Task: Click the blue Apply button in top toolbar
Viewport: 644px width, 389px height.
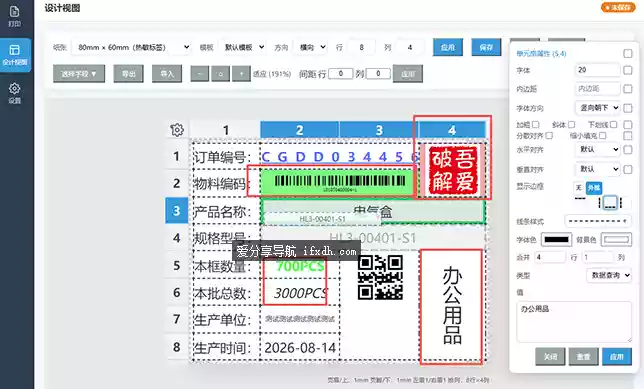Action: pos(448,47)
